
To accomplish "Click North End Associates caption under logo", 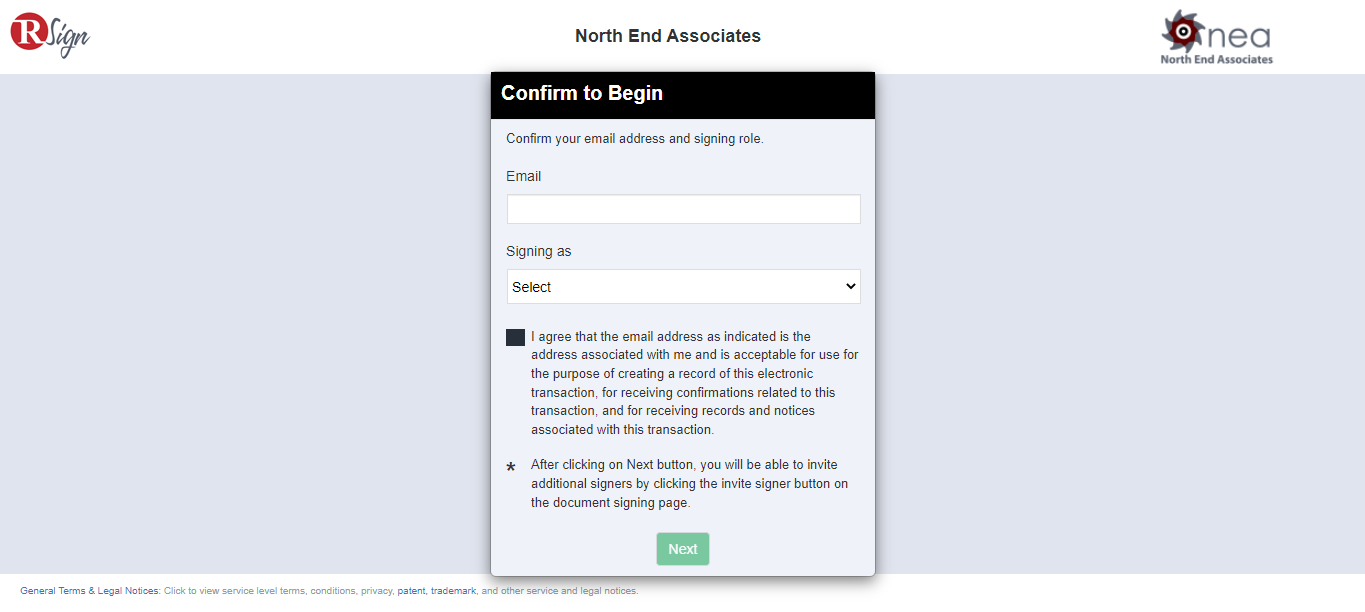I will click(1216, 60).
